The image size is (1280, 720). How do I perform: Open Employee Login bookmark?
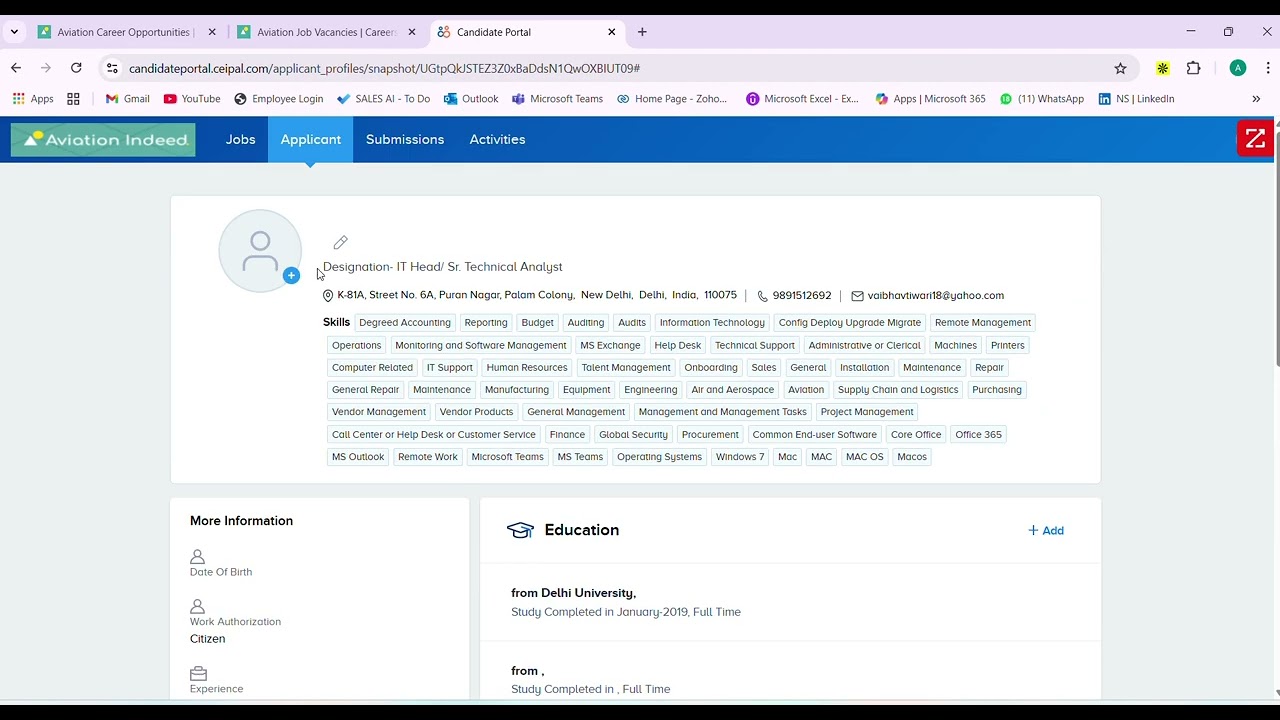coord(278,99)
